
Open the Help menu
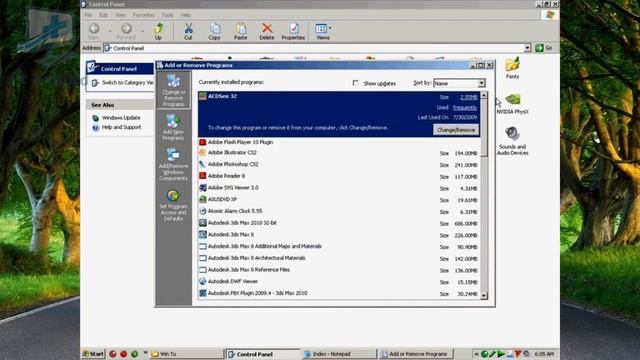coord(186,15)
